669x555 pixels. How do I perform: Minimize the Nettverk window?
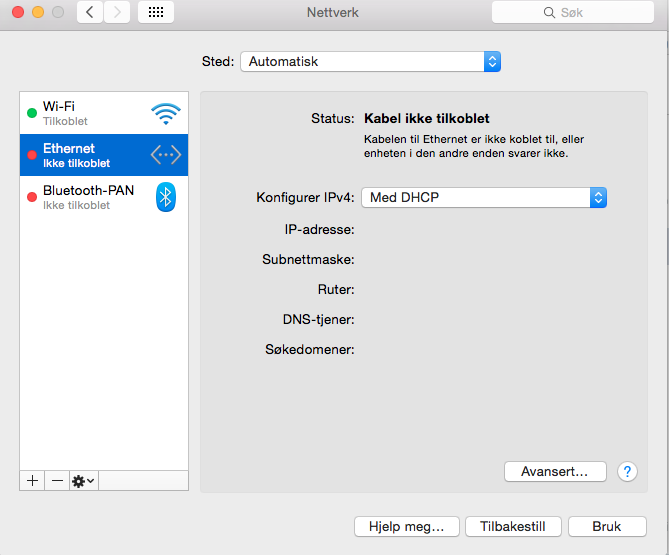(x=38, y=12)
